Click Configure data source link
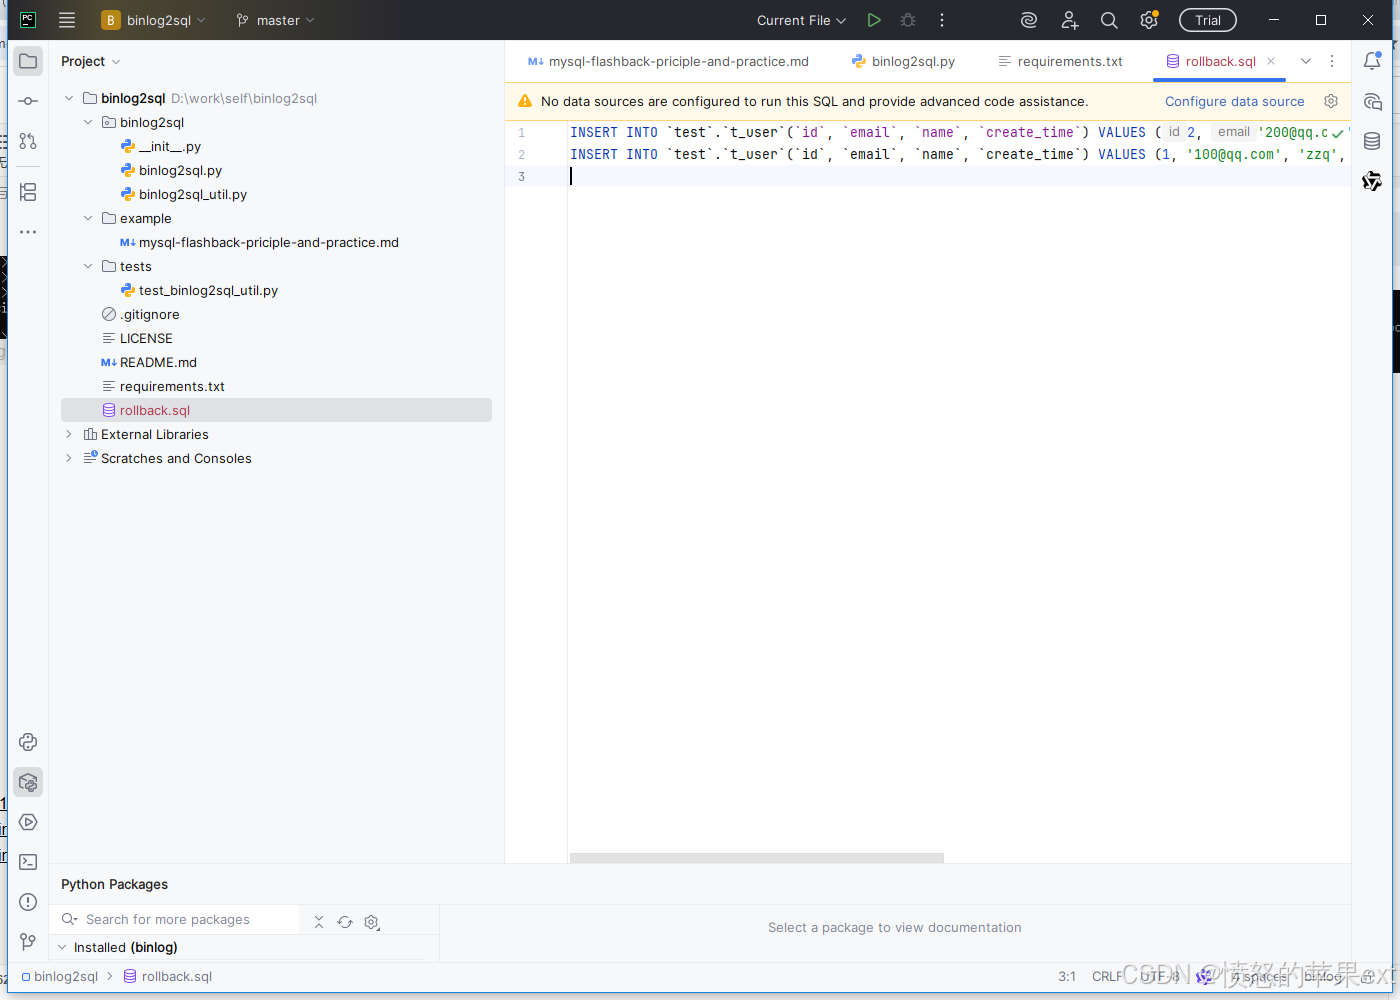1400x1000 pixels. (1235, 101)
